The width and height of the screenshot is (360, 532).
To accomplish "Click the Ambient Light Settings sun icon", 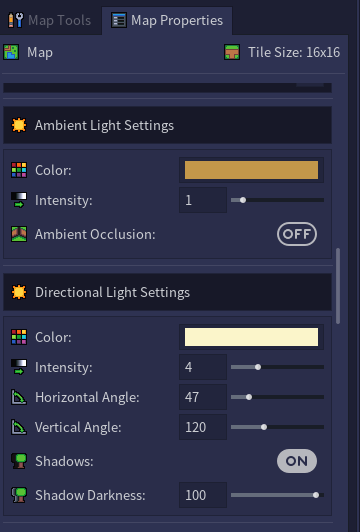I will [19, 125].
